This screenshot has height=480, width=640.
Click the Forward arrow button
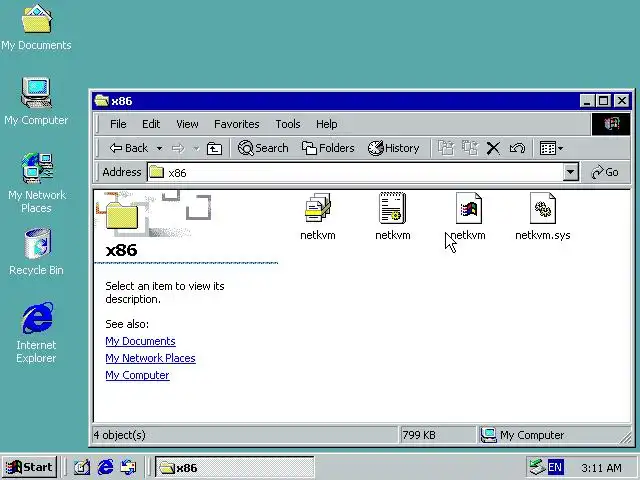pyautogui.click(x=178, y=148)
